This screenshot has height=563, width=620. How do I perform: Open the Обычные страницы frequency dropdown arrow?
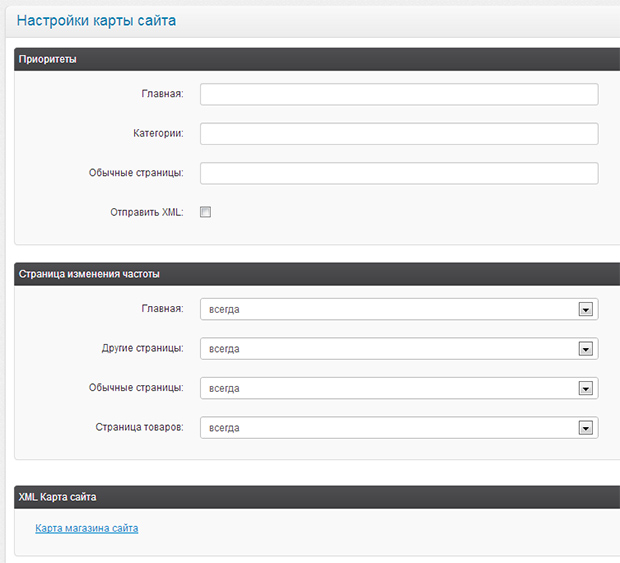tap(586, 388)
